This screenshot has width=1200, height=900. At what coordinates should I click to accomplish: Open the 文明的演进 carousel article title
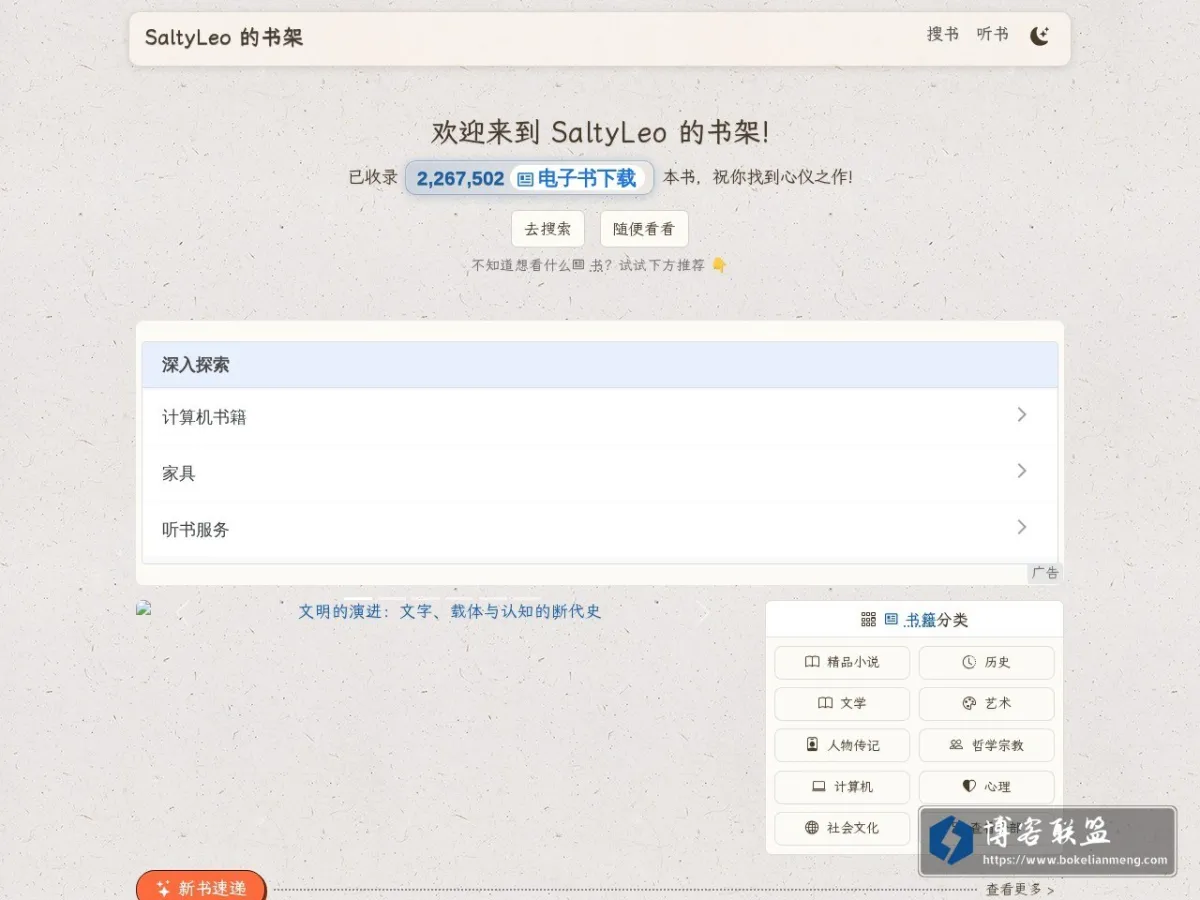point(450,611)
